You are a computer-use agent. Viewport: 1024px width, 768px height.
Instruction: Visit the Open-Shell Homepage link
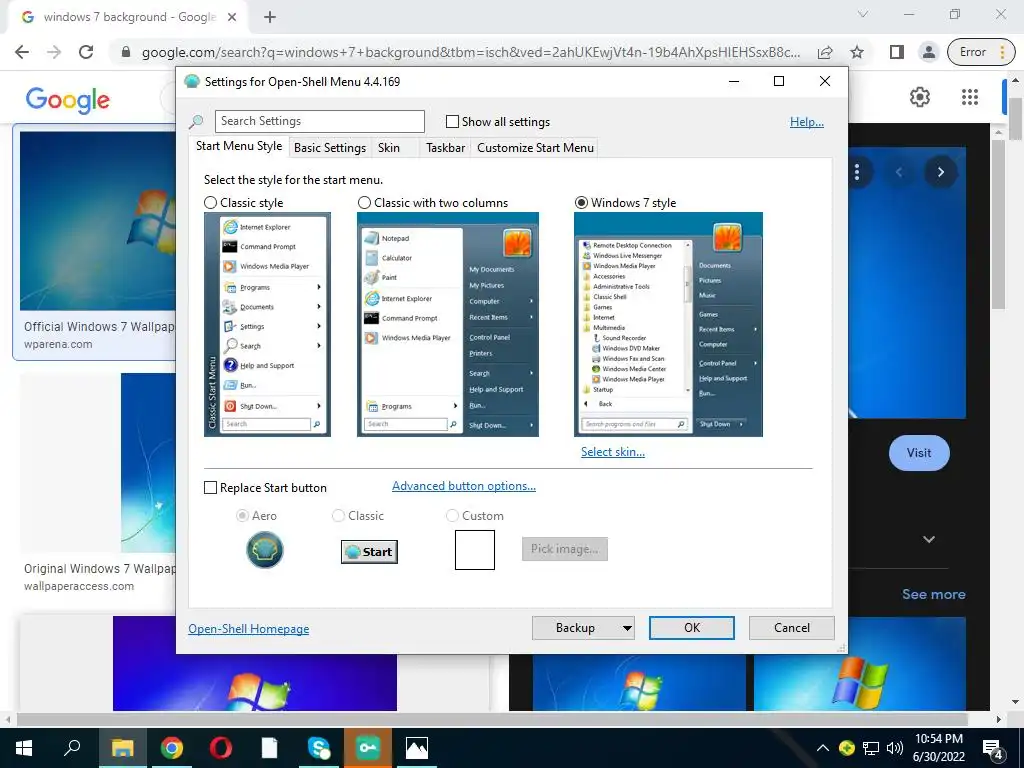coord(248,629)
